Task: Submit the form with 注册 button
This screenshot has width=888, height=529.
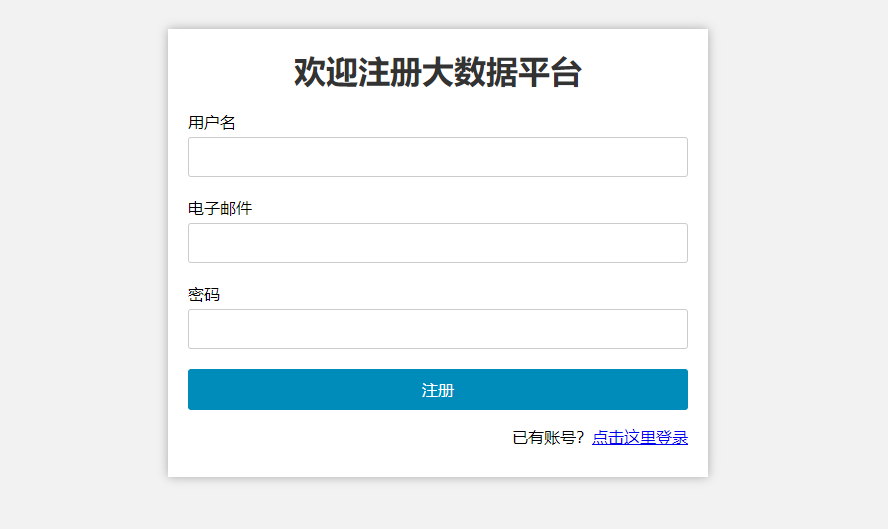Action: (438, 390)
